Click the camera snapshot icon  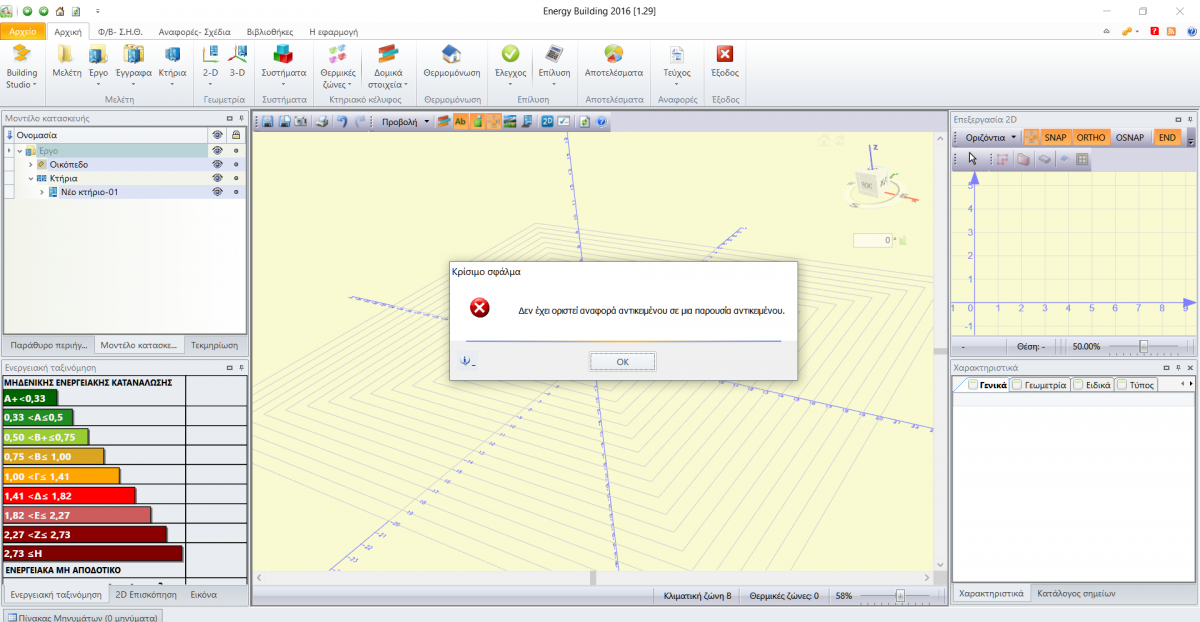pos(300,121)
